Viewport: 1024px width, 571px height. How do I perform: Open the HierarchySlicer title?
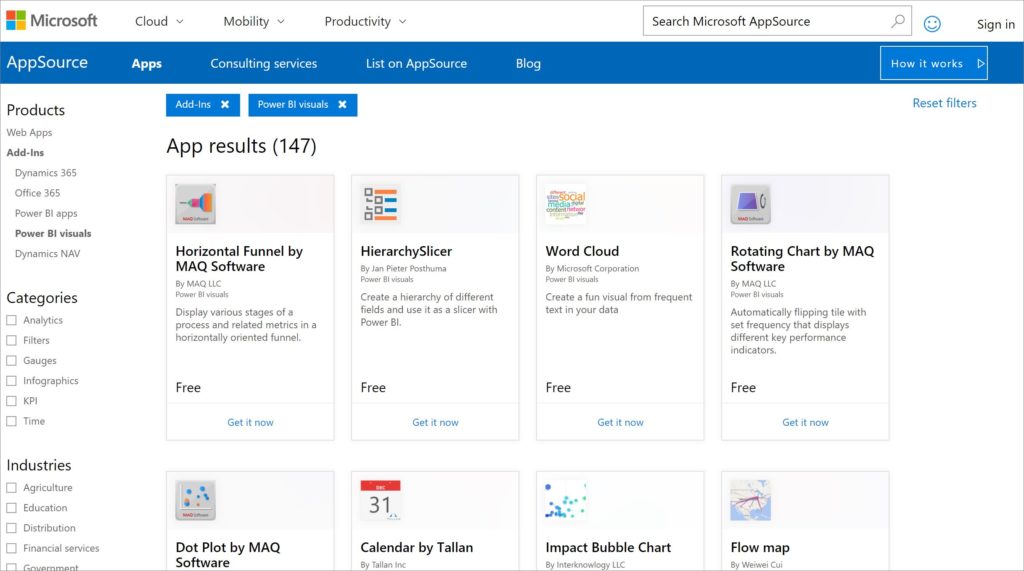[x=406, y=251]
